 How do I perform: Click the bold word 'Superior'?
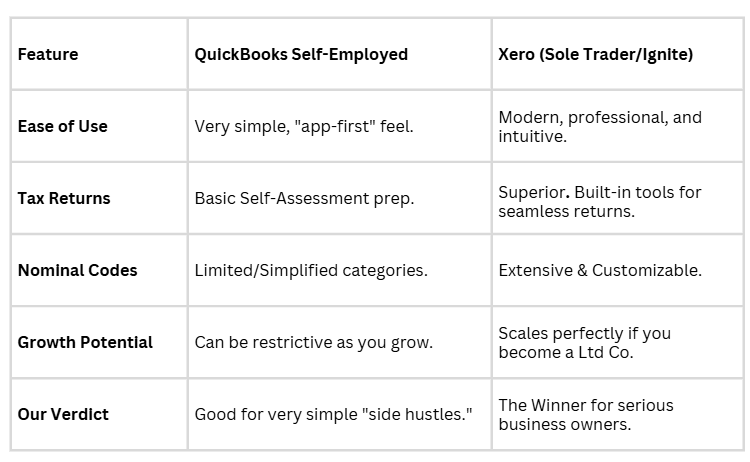coord(534,190)
